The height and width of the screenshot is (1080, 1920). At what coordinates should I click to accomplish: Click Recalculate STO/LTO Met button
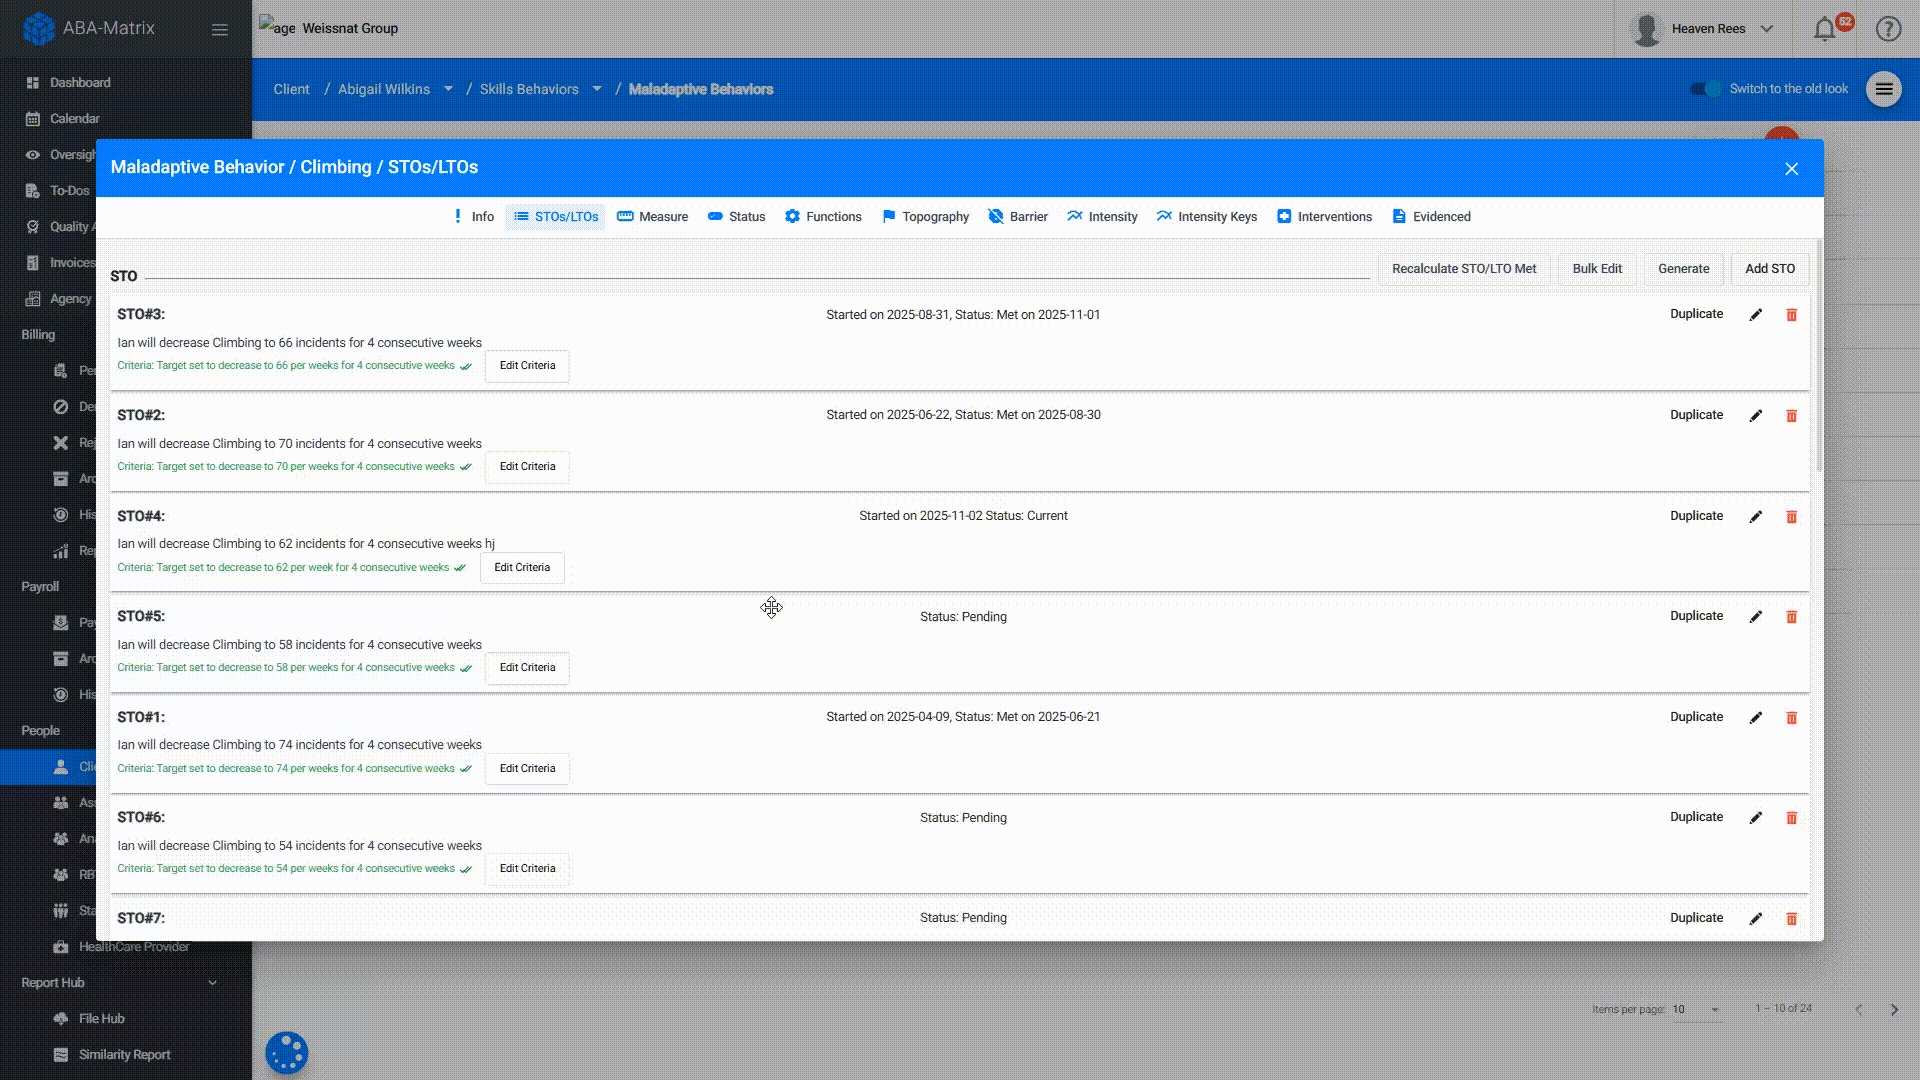point(1463,269)
